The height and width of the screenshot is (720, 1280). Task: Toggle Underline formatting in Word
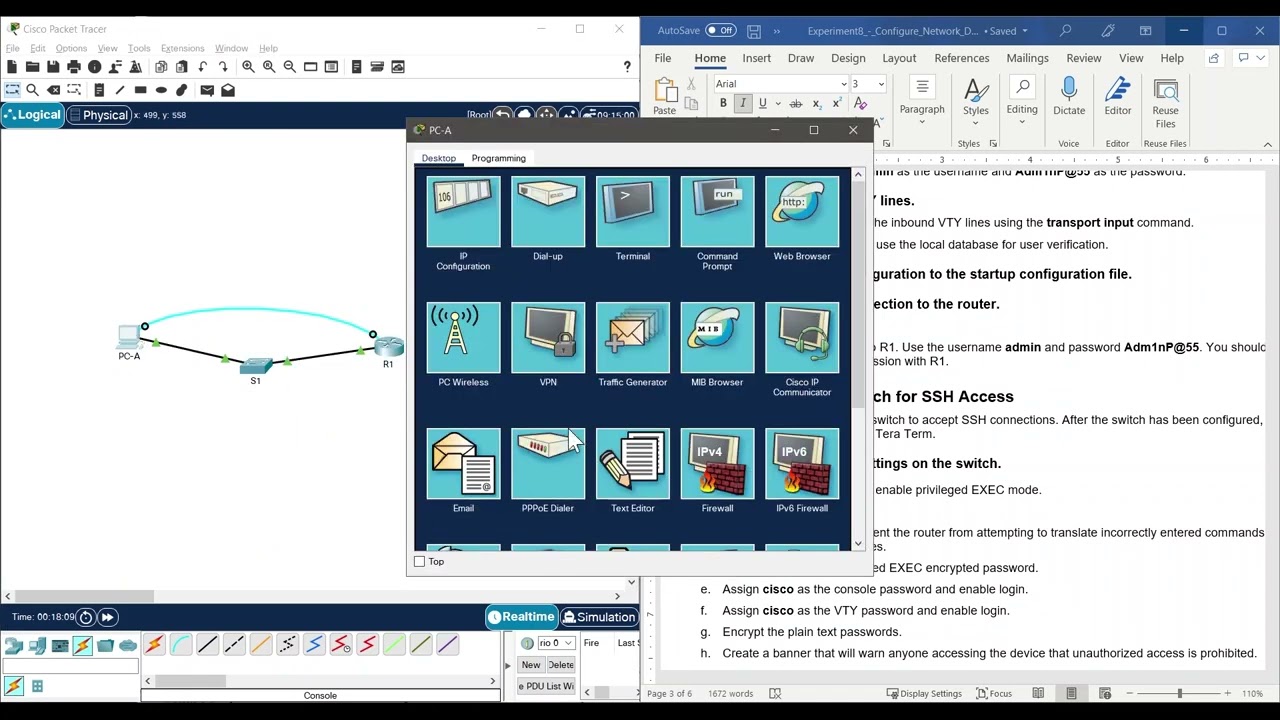tap(762, 104)
